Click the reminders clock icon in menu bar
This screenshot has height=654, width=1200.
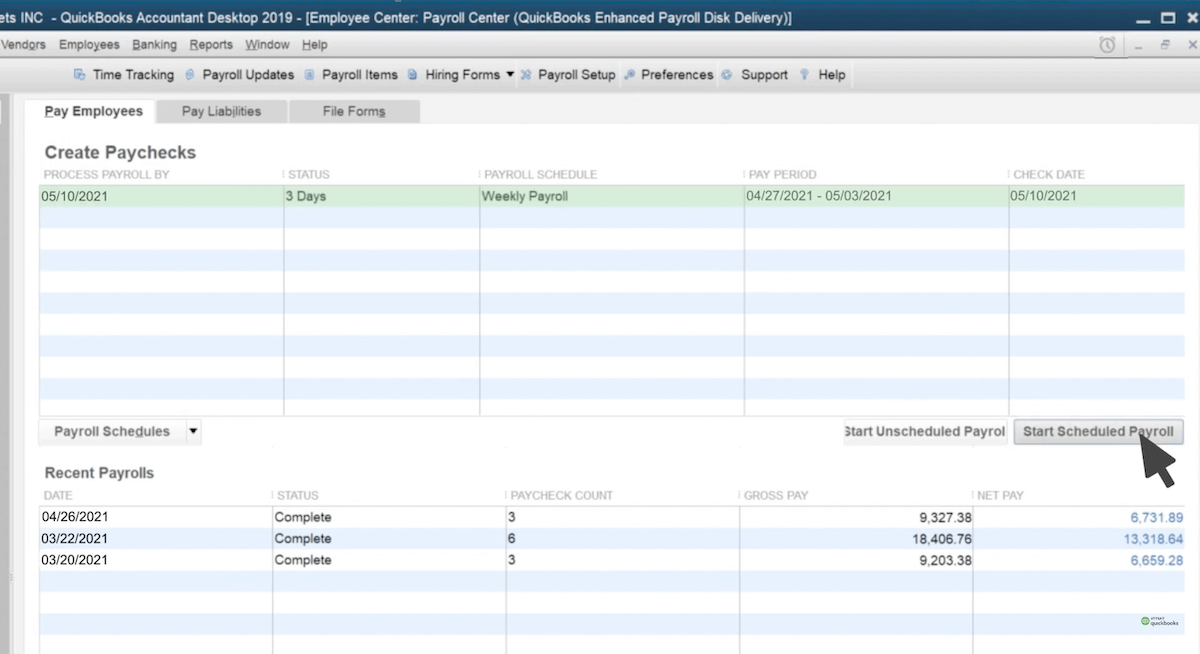click(1107, 45)
